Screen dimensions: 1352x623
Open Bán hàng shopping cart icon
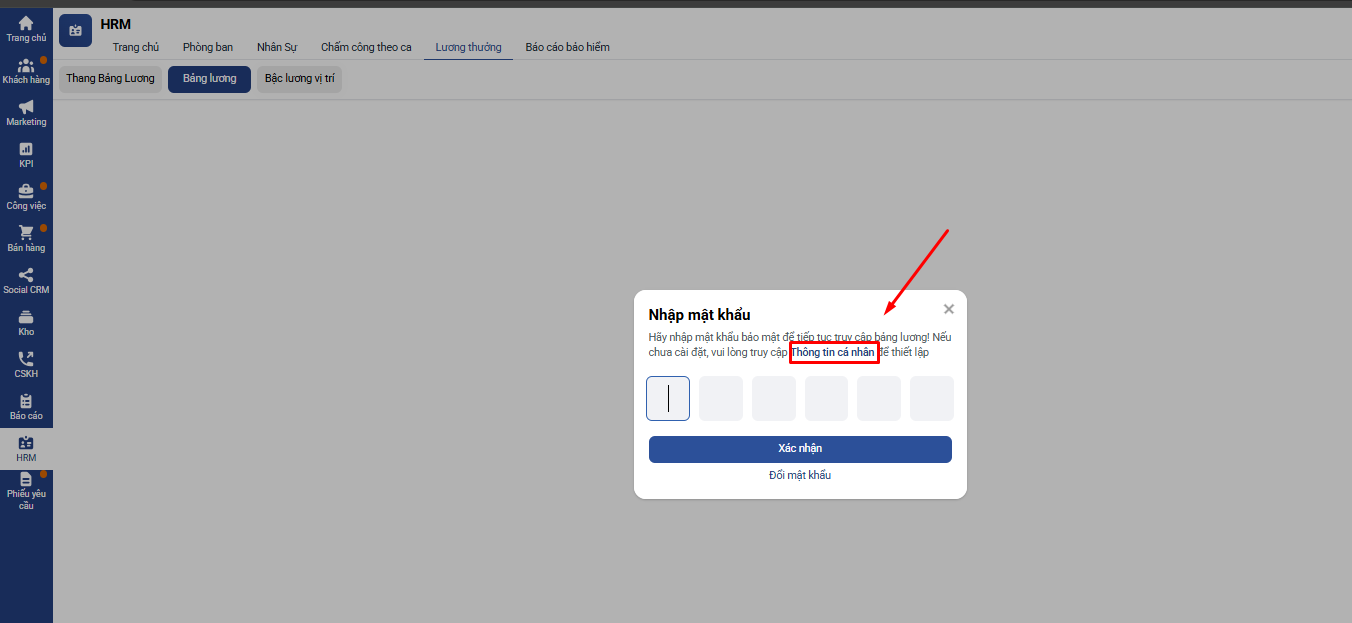click(x=26, y=233)
